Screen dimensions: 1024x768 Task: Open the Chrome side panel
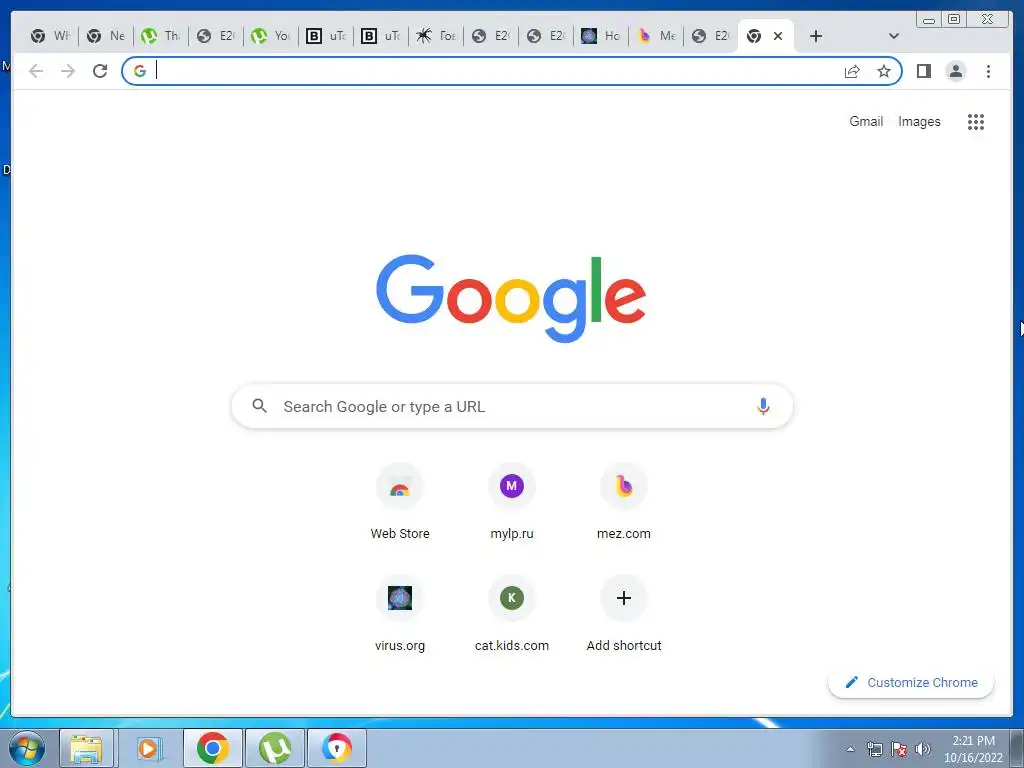[x=923, y=71]
